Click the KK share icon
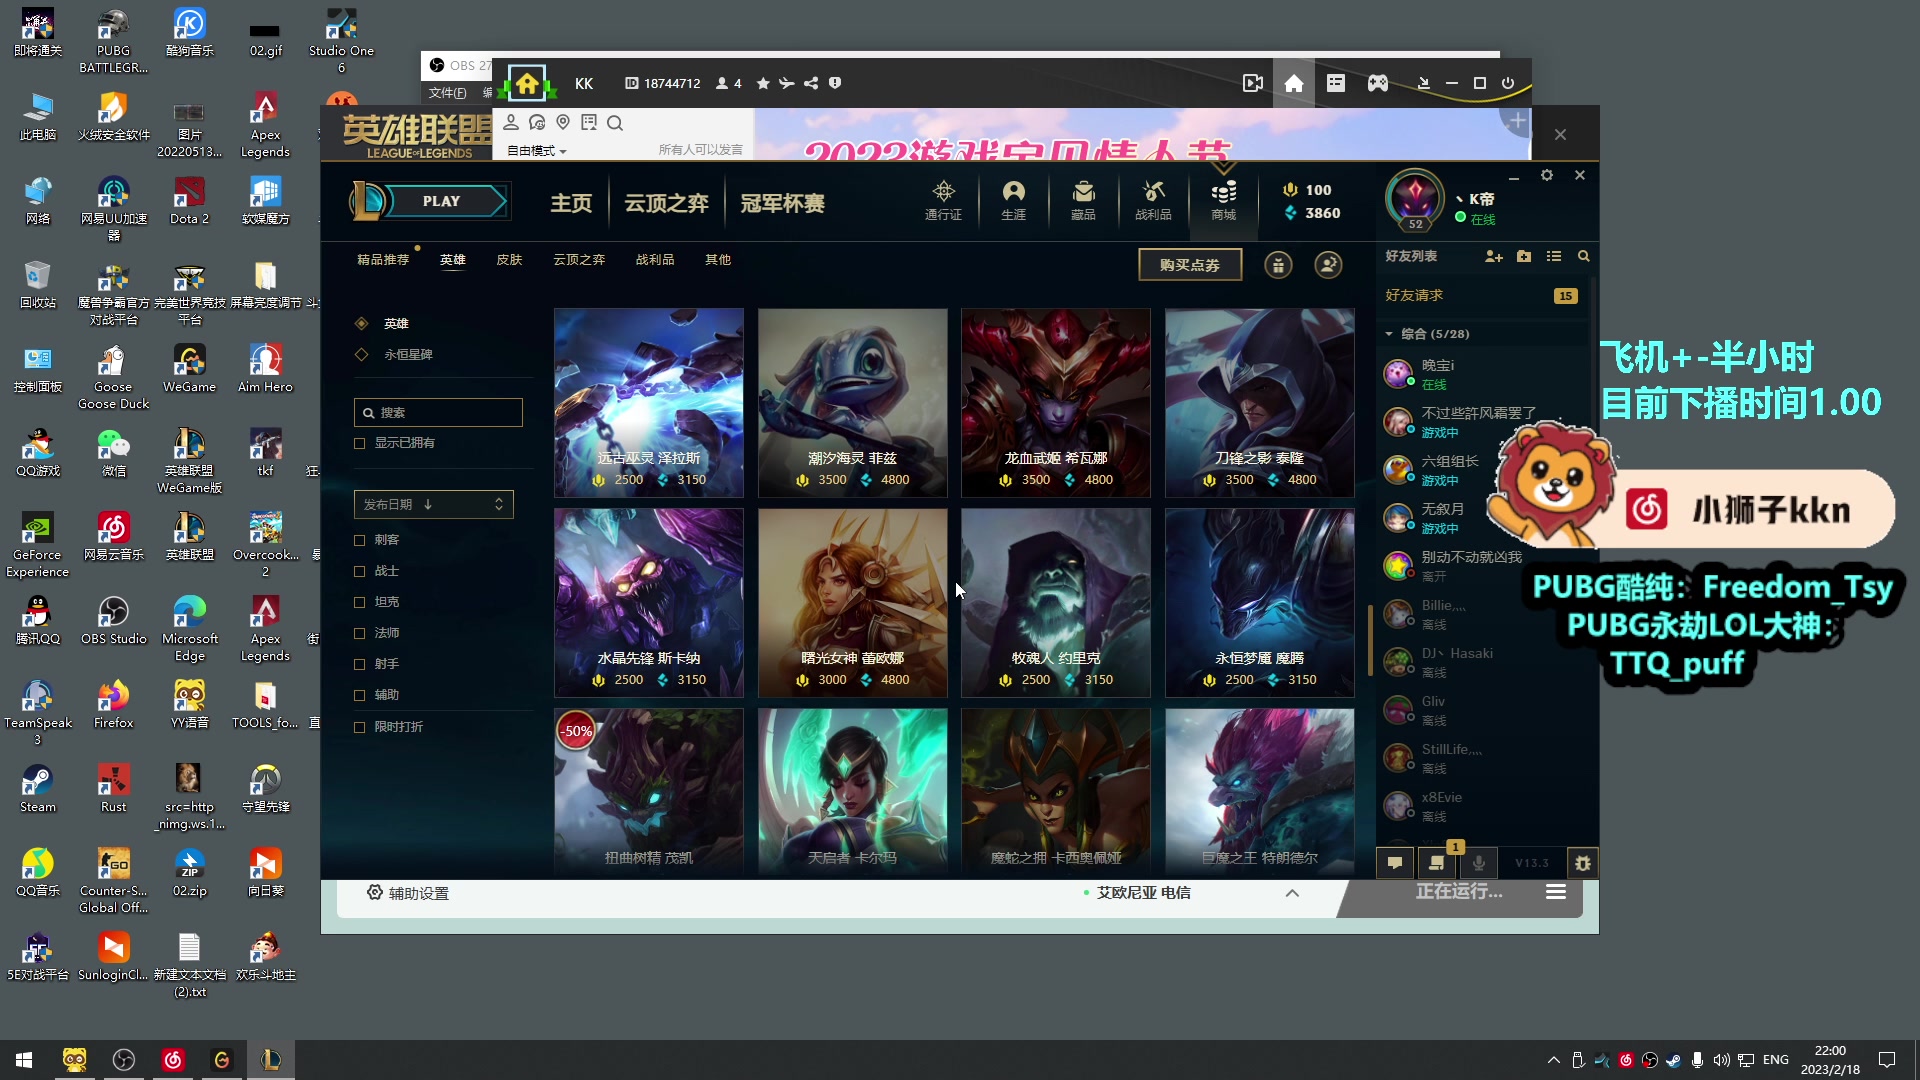 pyautogui.click(x=811, y=83)
